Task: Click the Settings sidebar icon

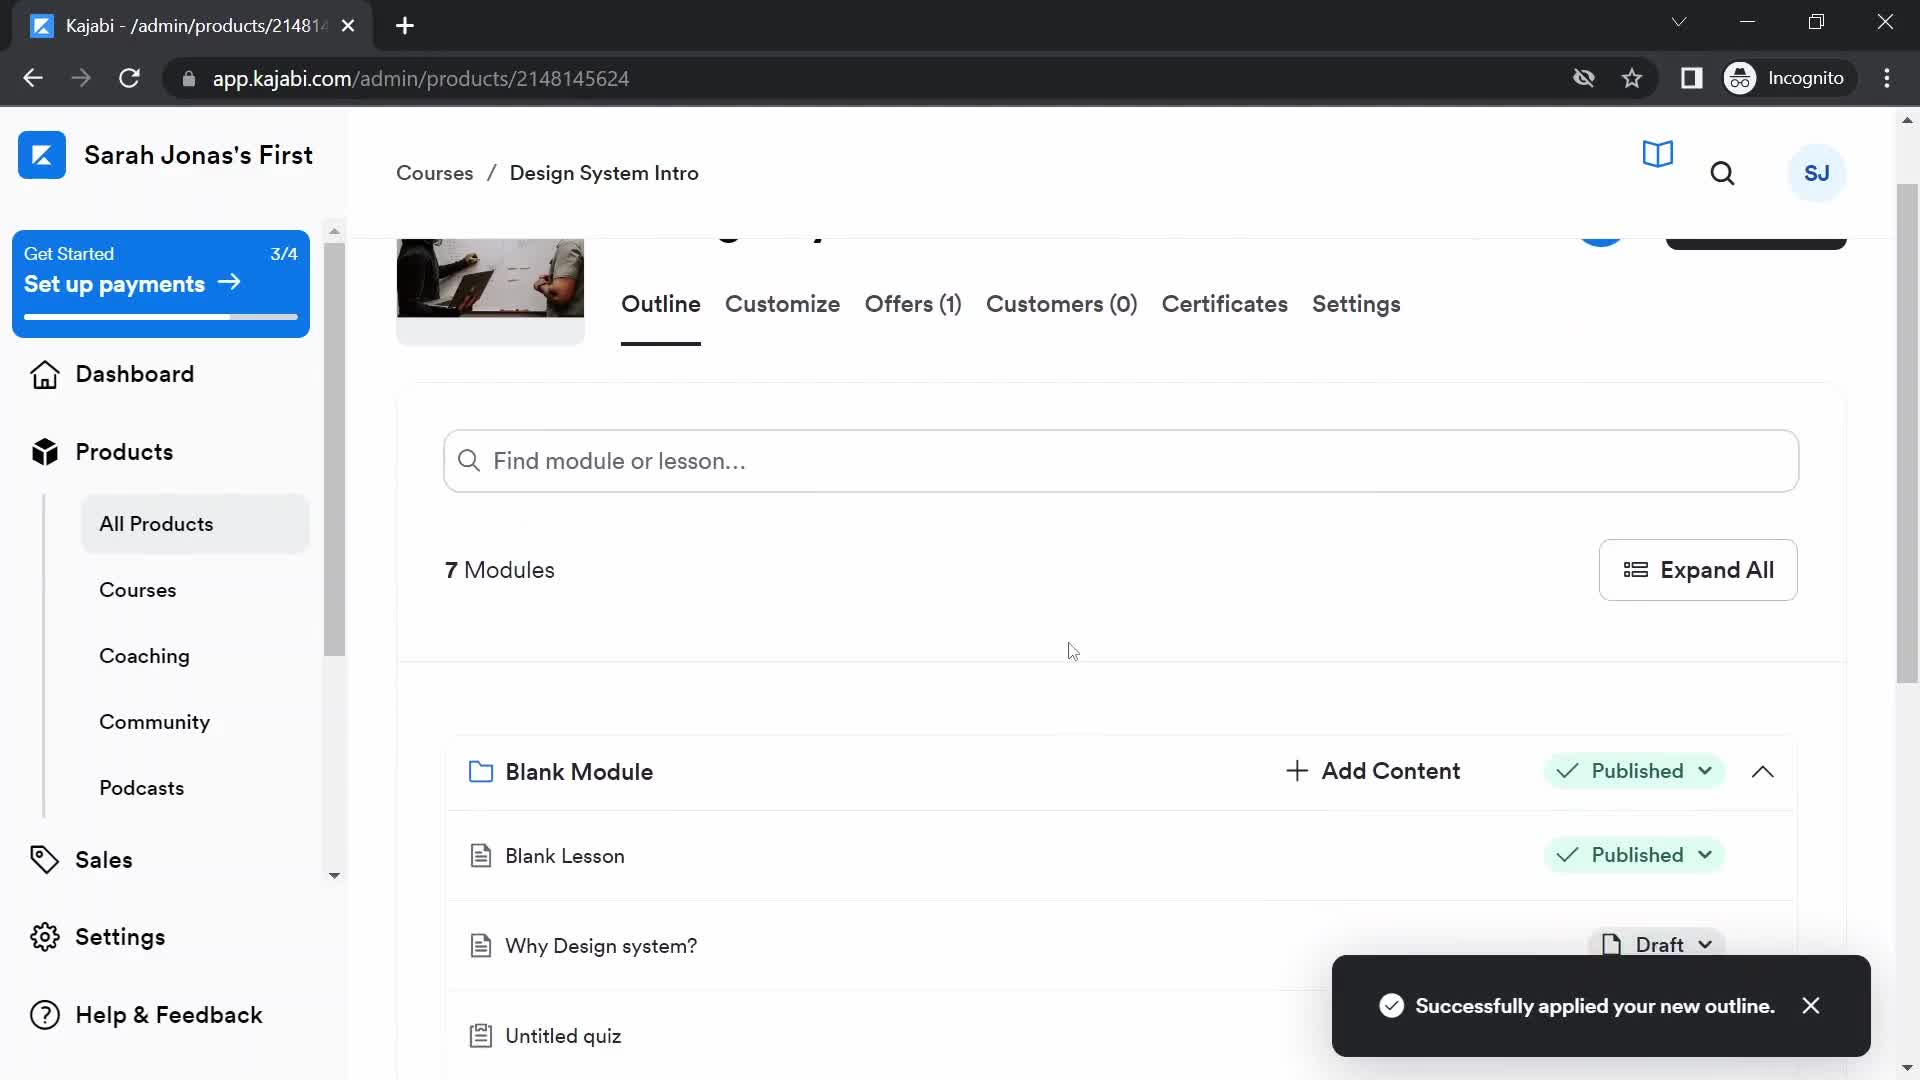Action: (45, 936)
